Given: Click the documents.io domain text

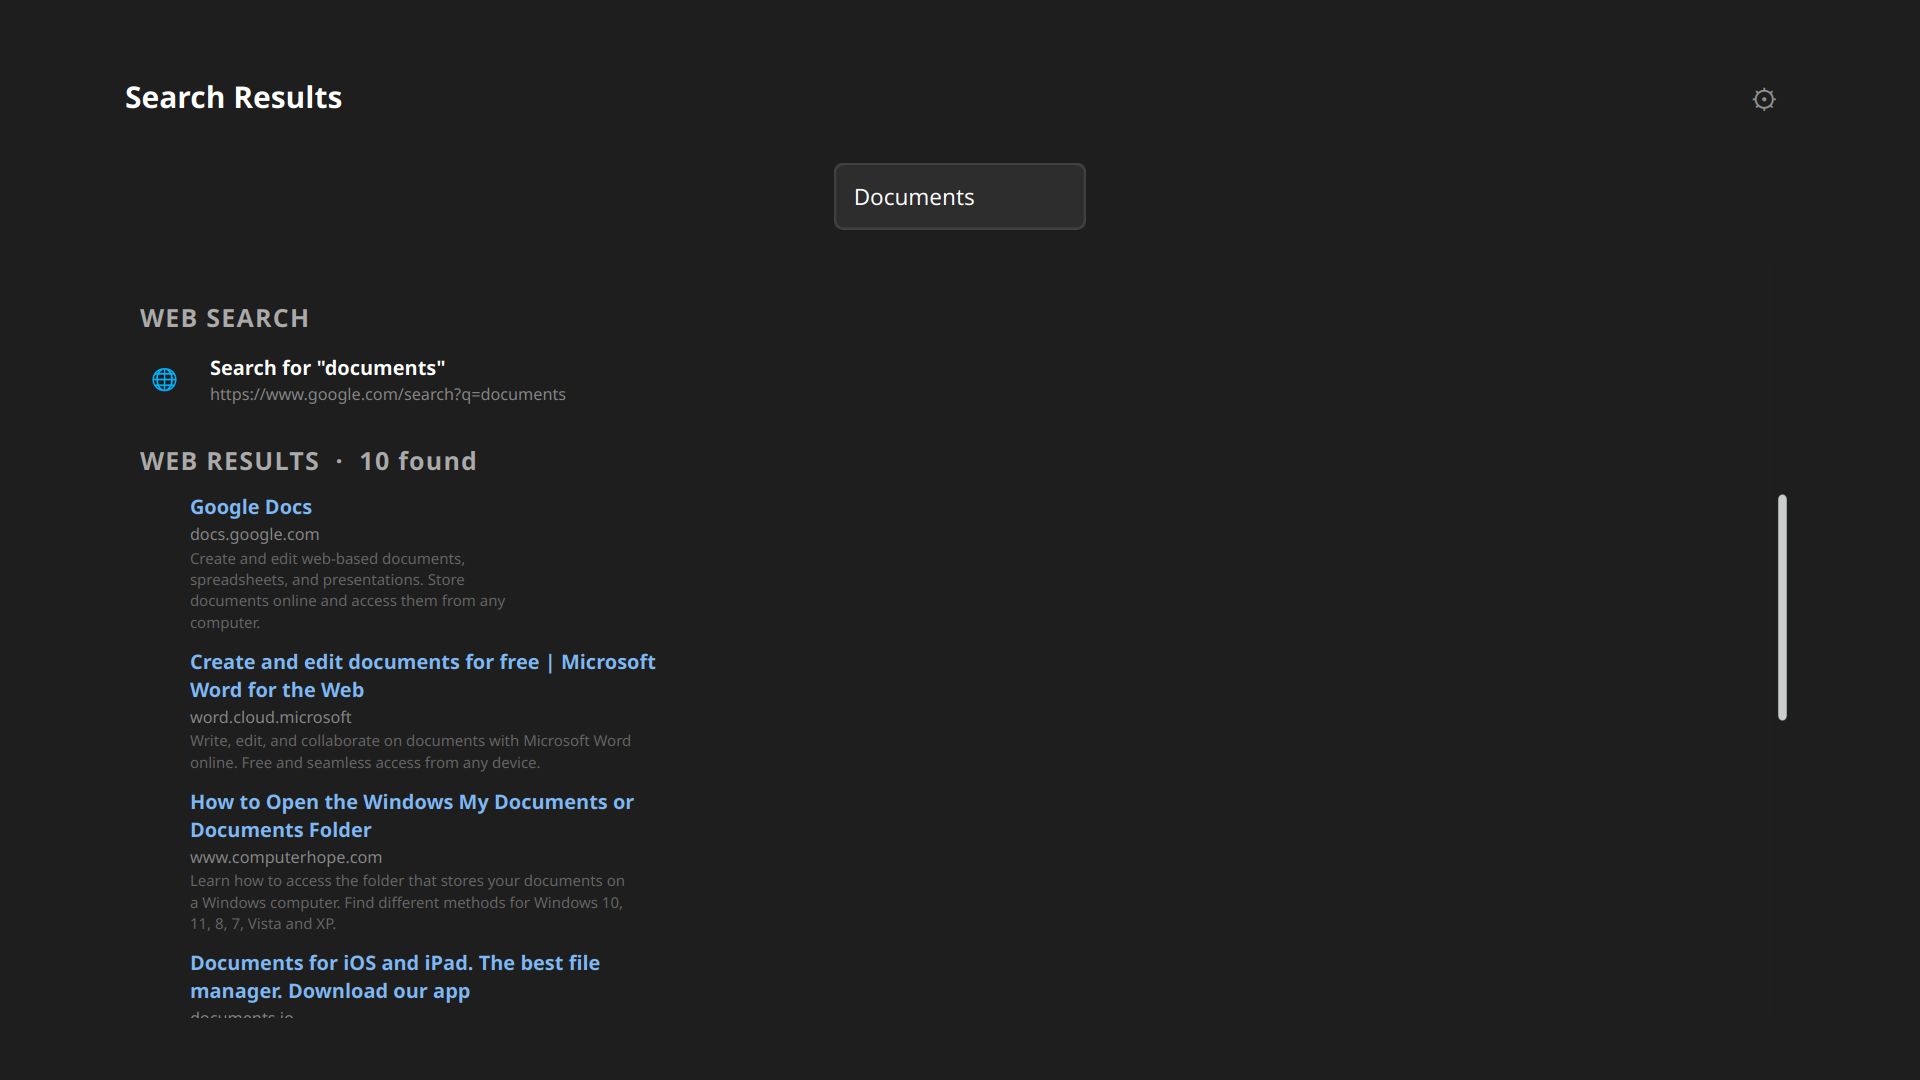Looking at the screenshot, I should [241, 1017].
